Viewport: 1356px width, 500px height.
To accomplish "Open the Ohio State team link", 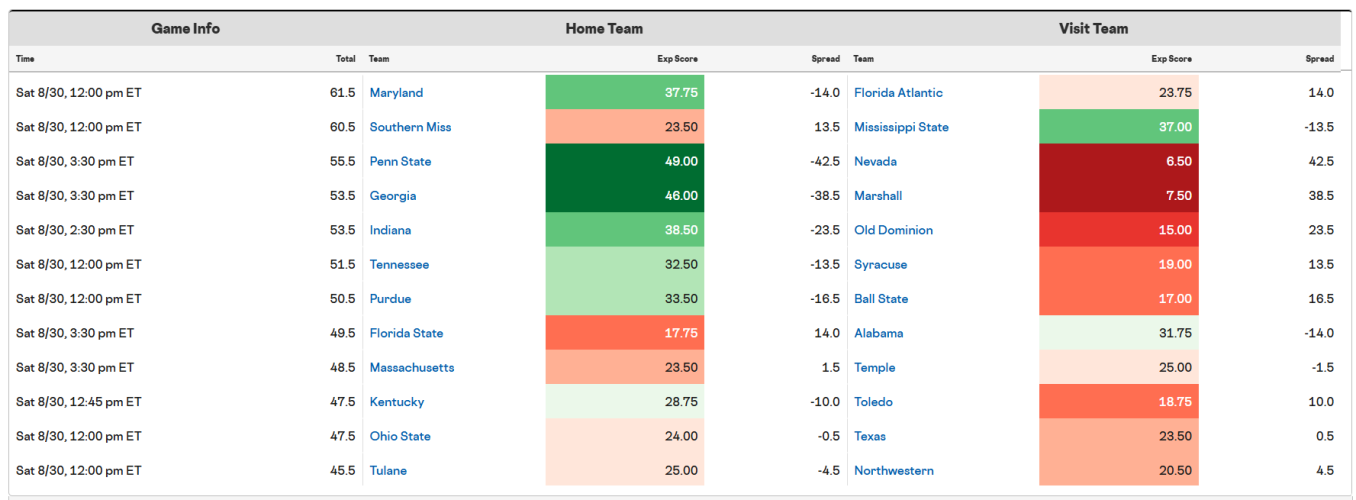I will coord(400,436).
